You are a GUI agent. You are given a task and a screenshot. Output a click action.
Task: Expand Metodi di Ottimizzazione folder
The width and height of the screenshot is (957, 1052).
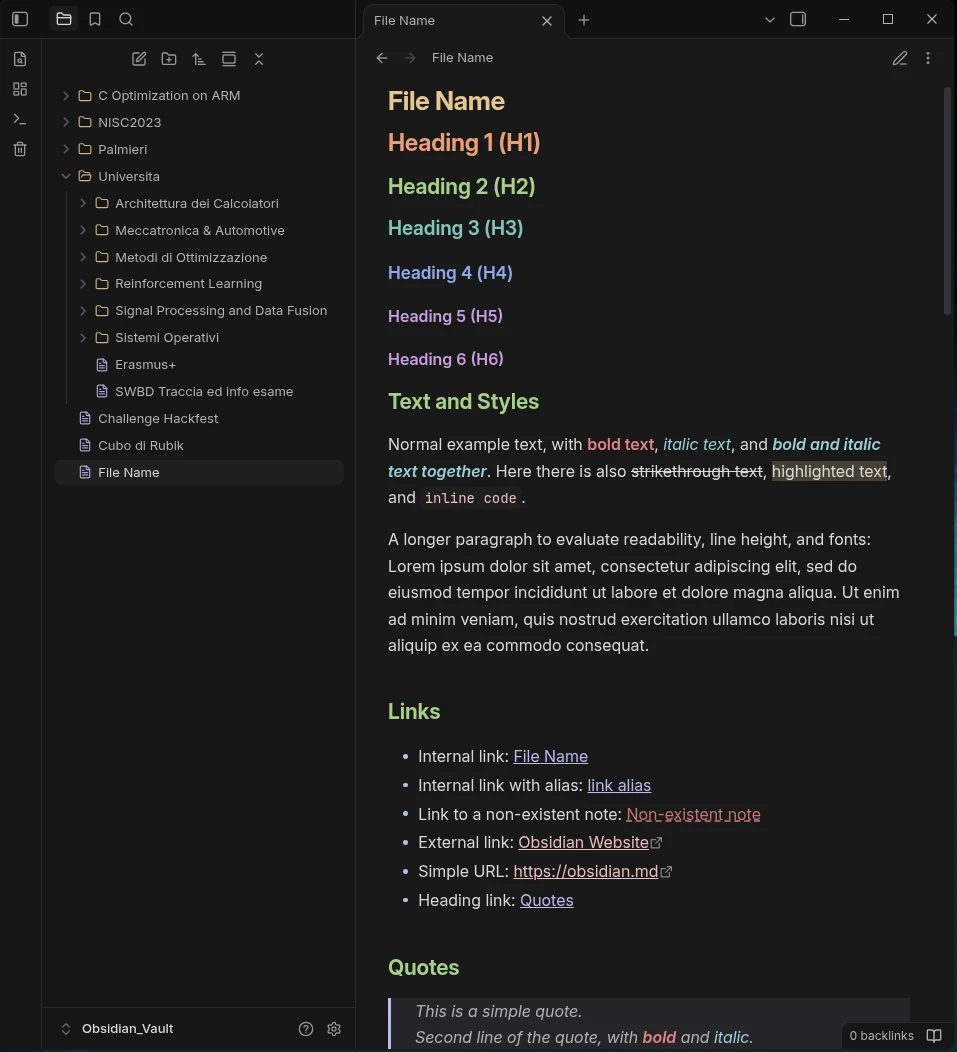point(83,257)
